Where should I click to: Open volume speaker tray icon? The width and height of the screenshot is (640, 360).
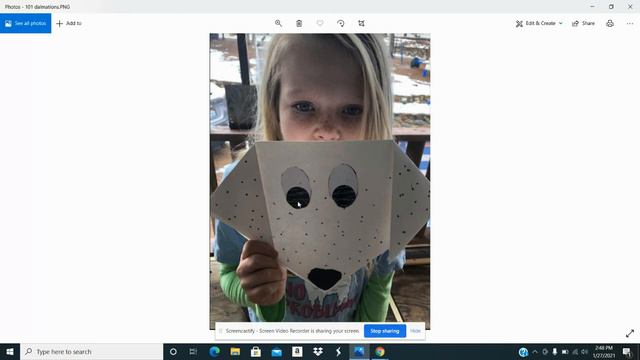coord(585,351)
